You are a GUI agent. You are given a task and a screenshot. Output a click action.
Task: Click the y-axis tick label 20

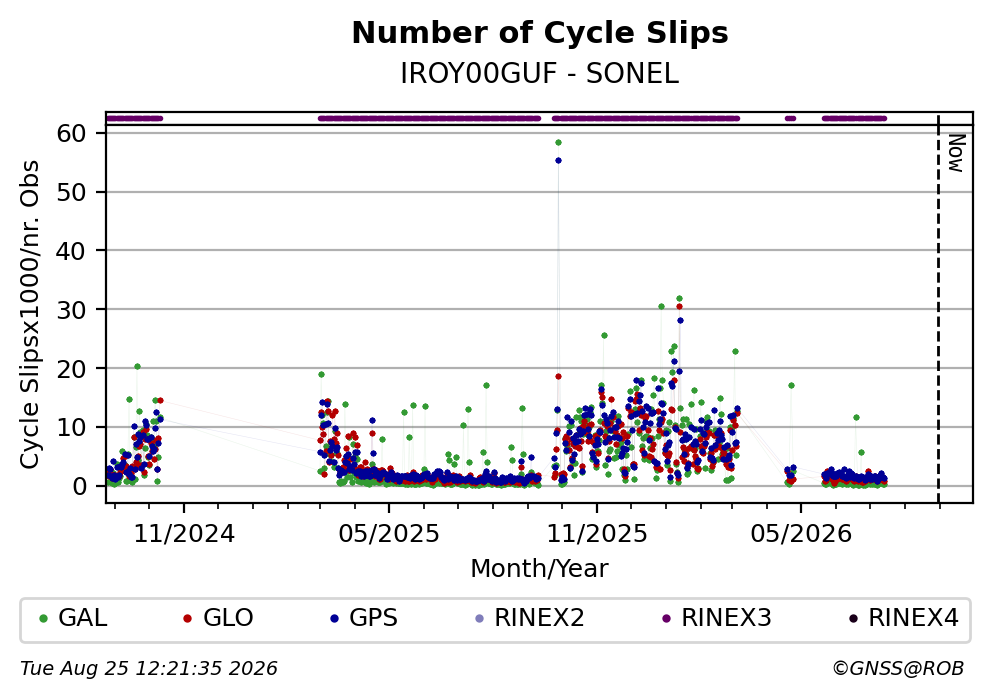coord(72,369)
